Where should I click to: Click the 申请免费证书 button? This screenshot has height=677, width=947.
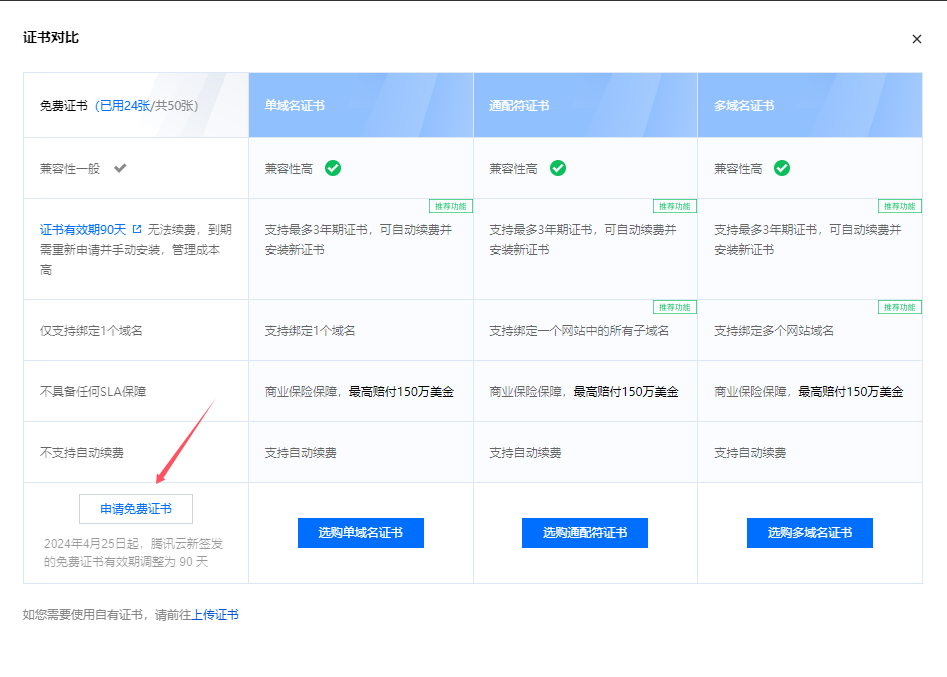coord(136,509)
